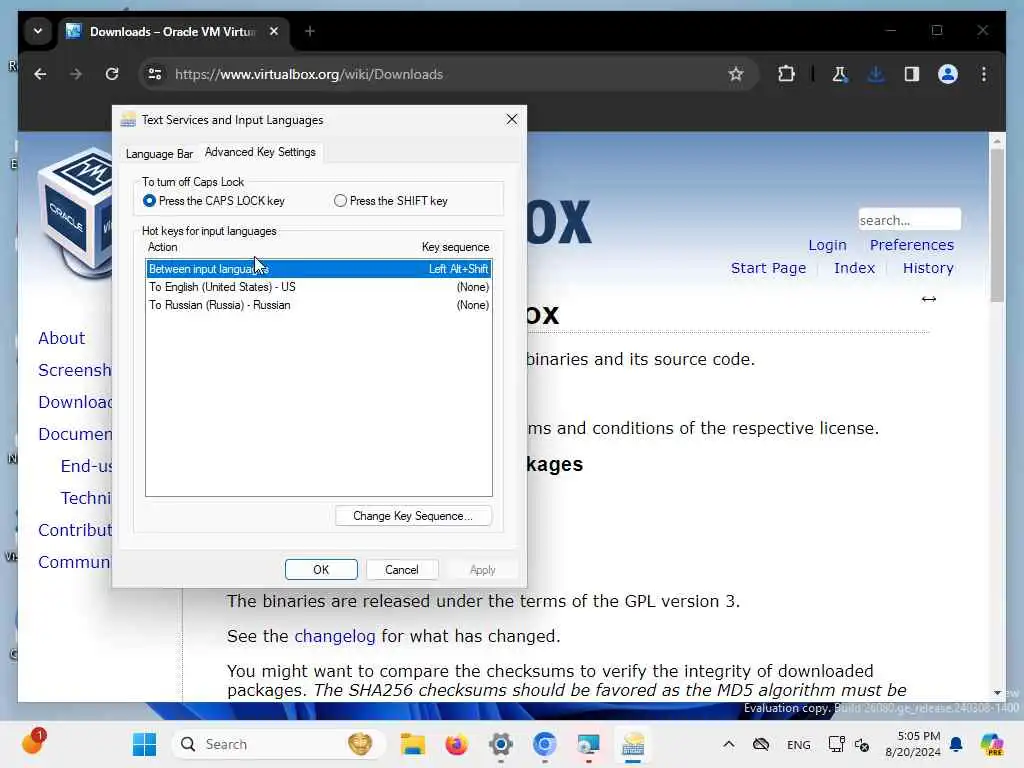
Task: Open the Advanced Key Settings tab
Action: (x=260, y=152)
